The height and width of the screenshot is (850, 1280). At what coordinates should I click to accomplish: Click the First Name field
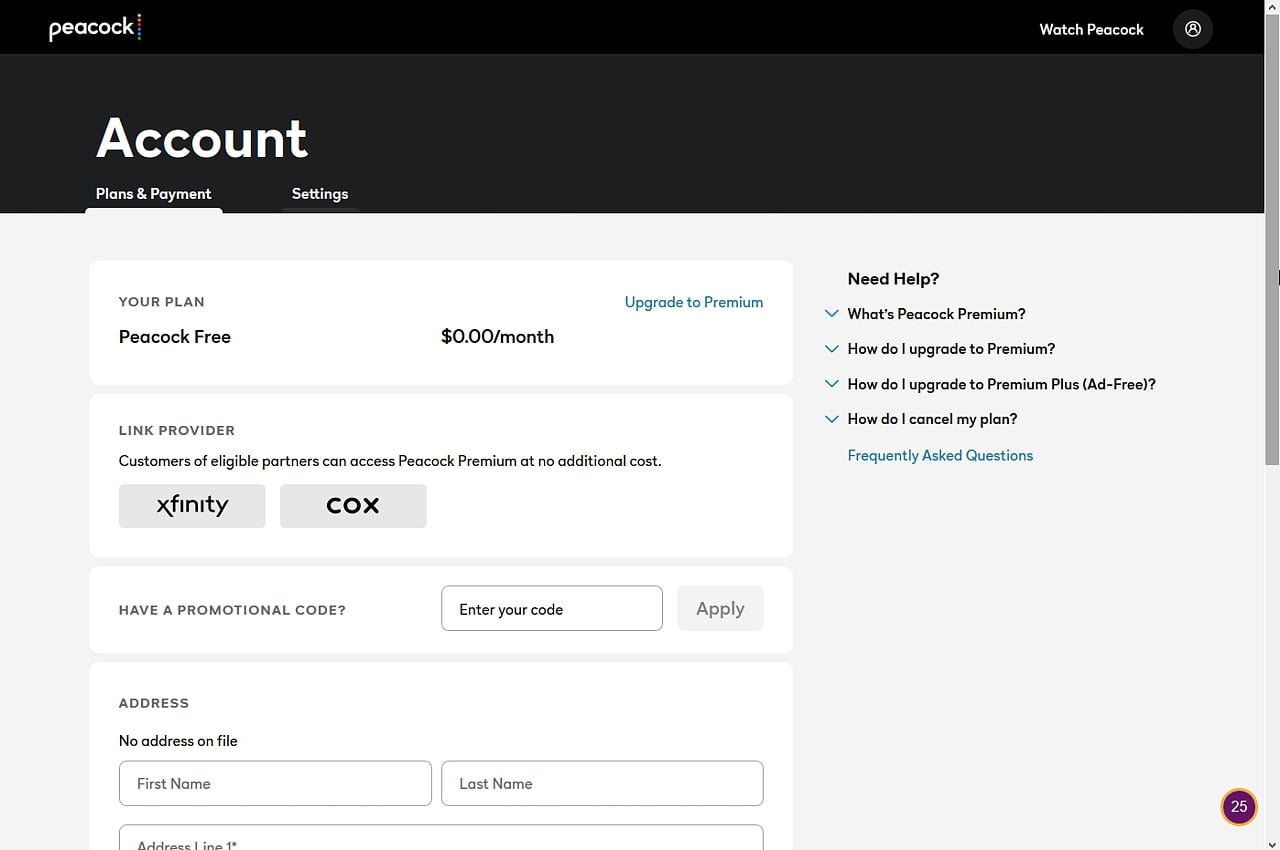click(x=275, y=784)
